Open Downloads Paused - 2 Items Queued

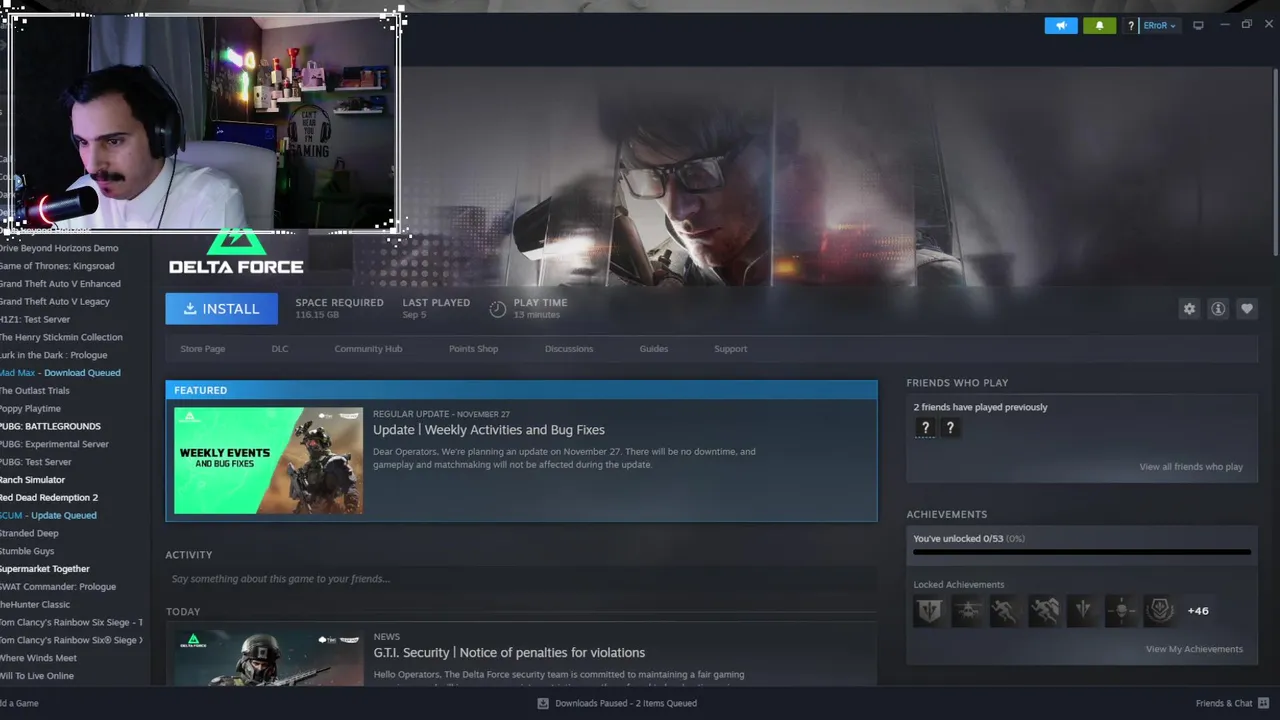point(617,703)
